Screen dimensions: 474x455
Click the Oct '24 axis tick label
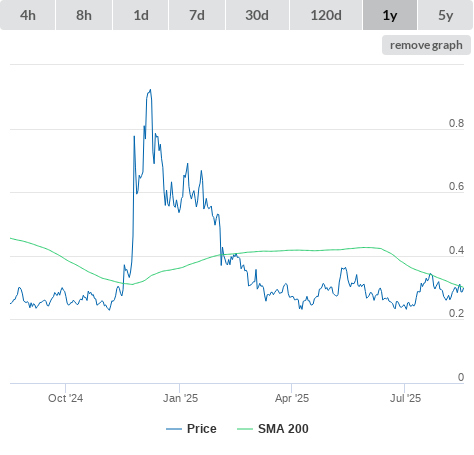(x=65, y=398)
